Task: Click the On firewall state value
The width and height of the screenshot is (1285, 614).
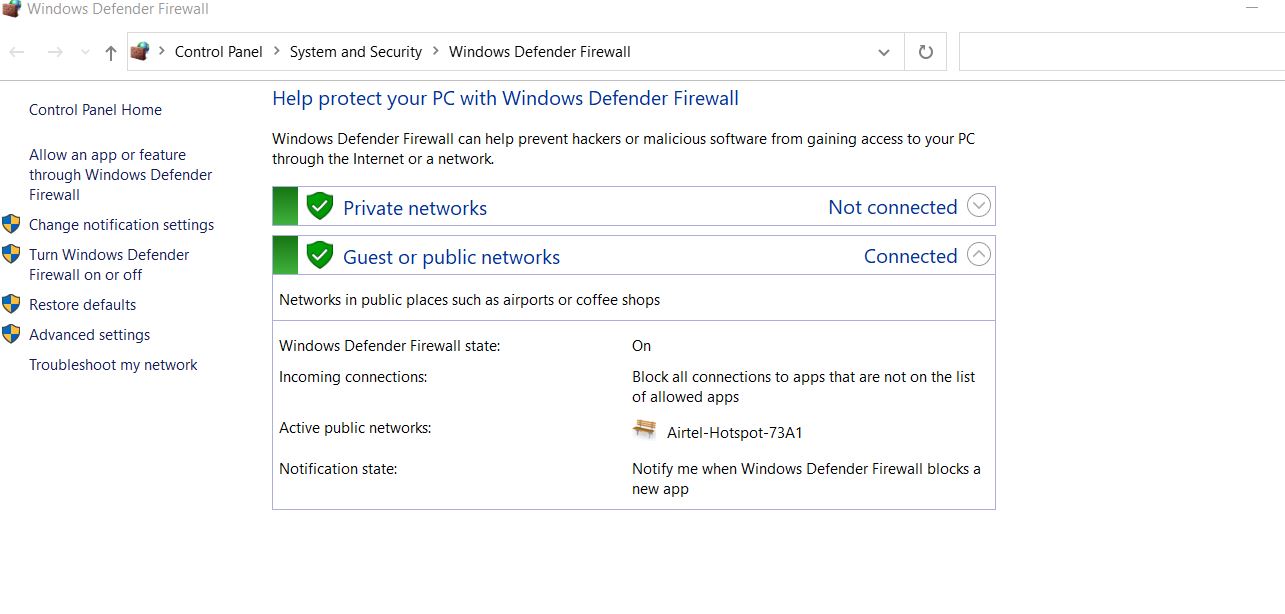Action: [x=641, y=346]
